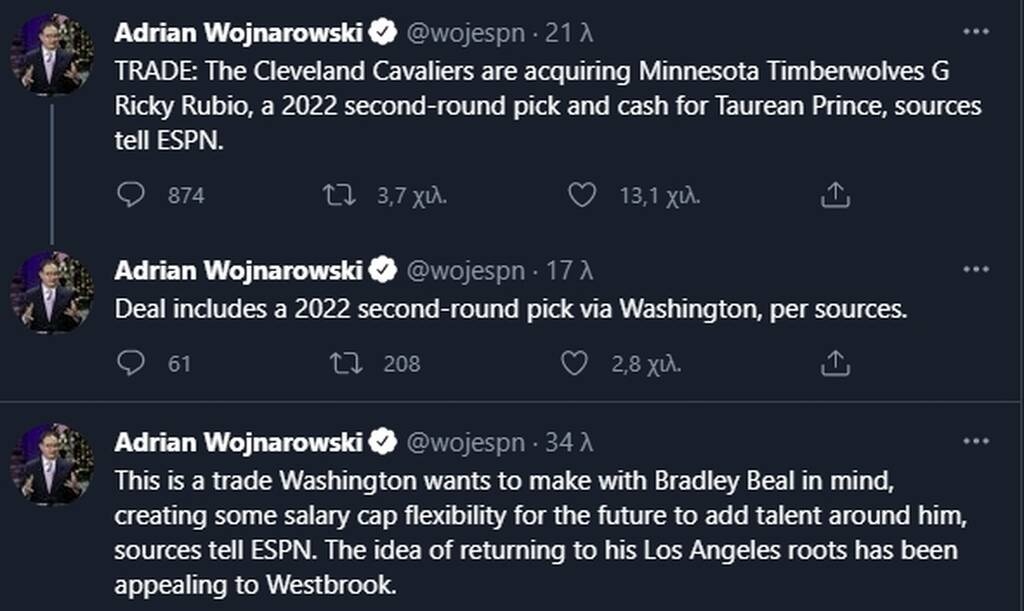1024x611 pixels.
Task: Open the 21 λ timestamp of the first tweet
Action: pyautogui.click(x=572, y=34)
